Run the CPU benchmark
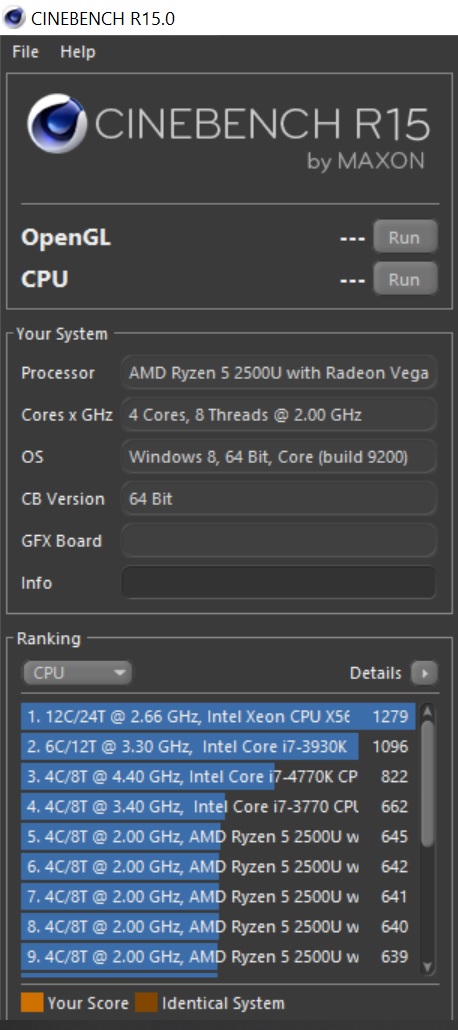458x1030 pixels. (x=405, y=279)
